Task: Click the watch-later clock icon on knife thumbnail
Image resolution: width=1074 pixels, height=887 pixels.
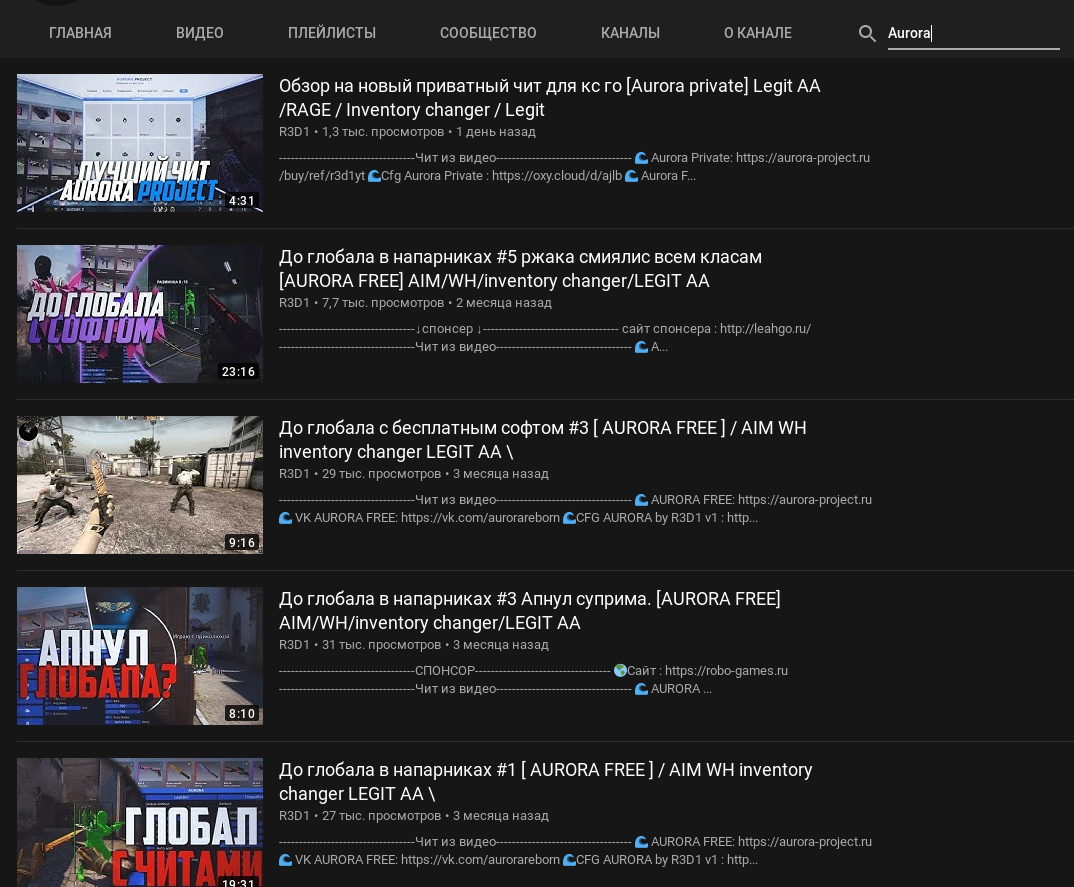Action: pyautogui.click(x=29, y=431)
